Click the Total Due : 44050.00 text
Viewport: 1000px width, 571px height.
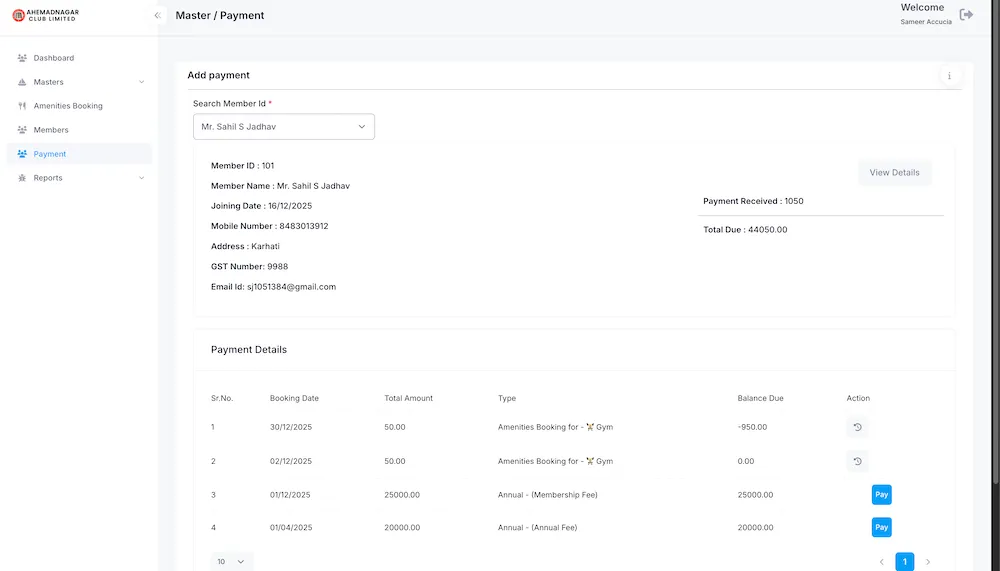745,230
